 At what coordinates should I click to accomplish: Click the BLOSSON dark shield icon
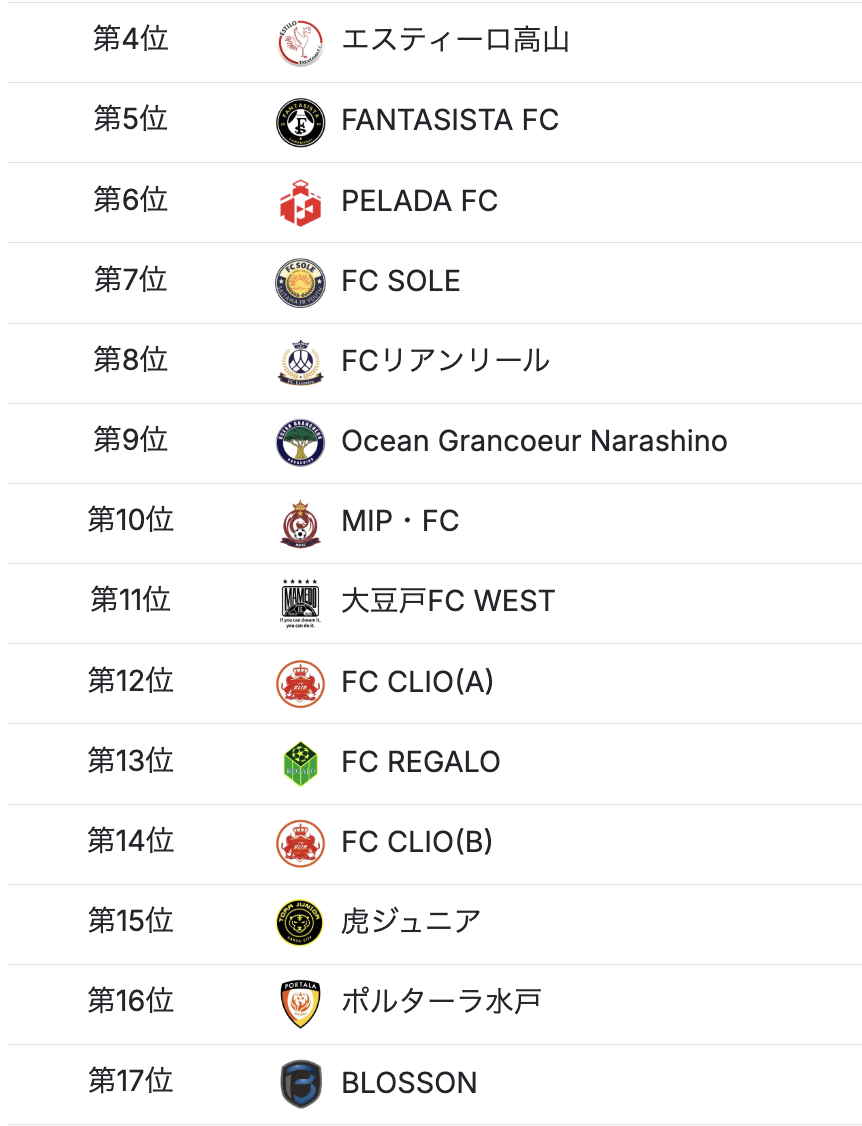[x=300, y=1084]
